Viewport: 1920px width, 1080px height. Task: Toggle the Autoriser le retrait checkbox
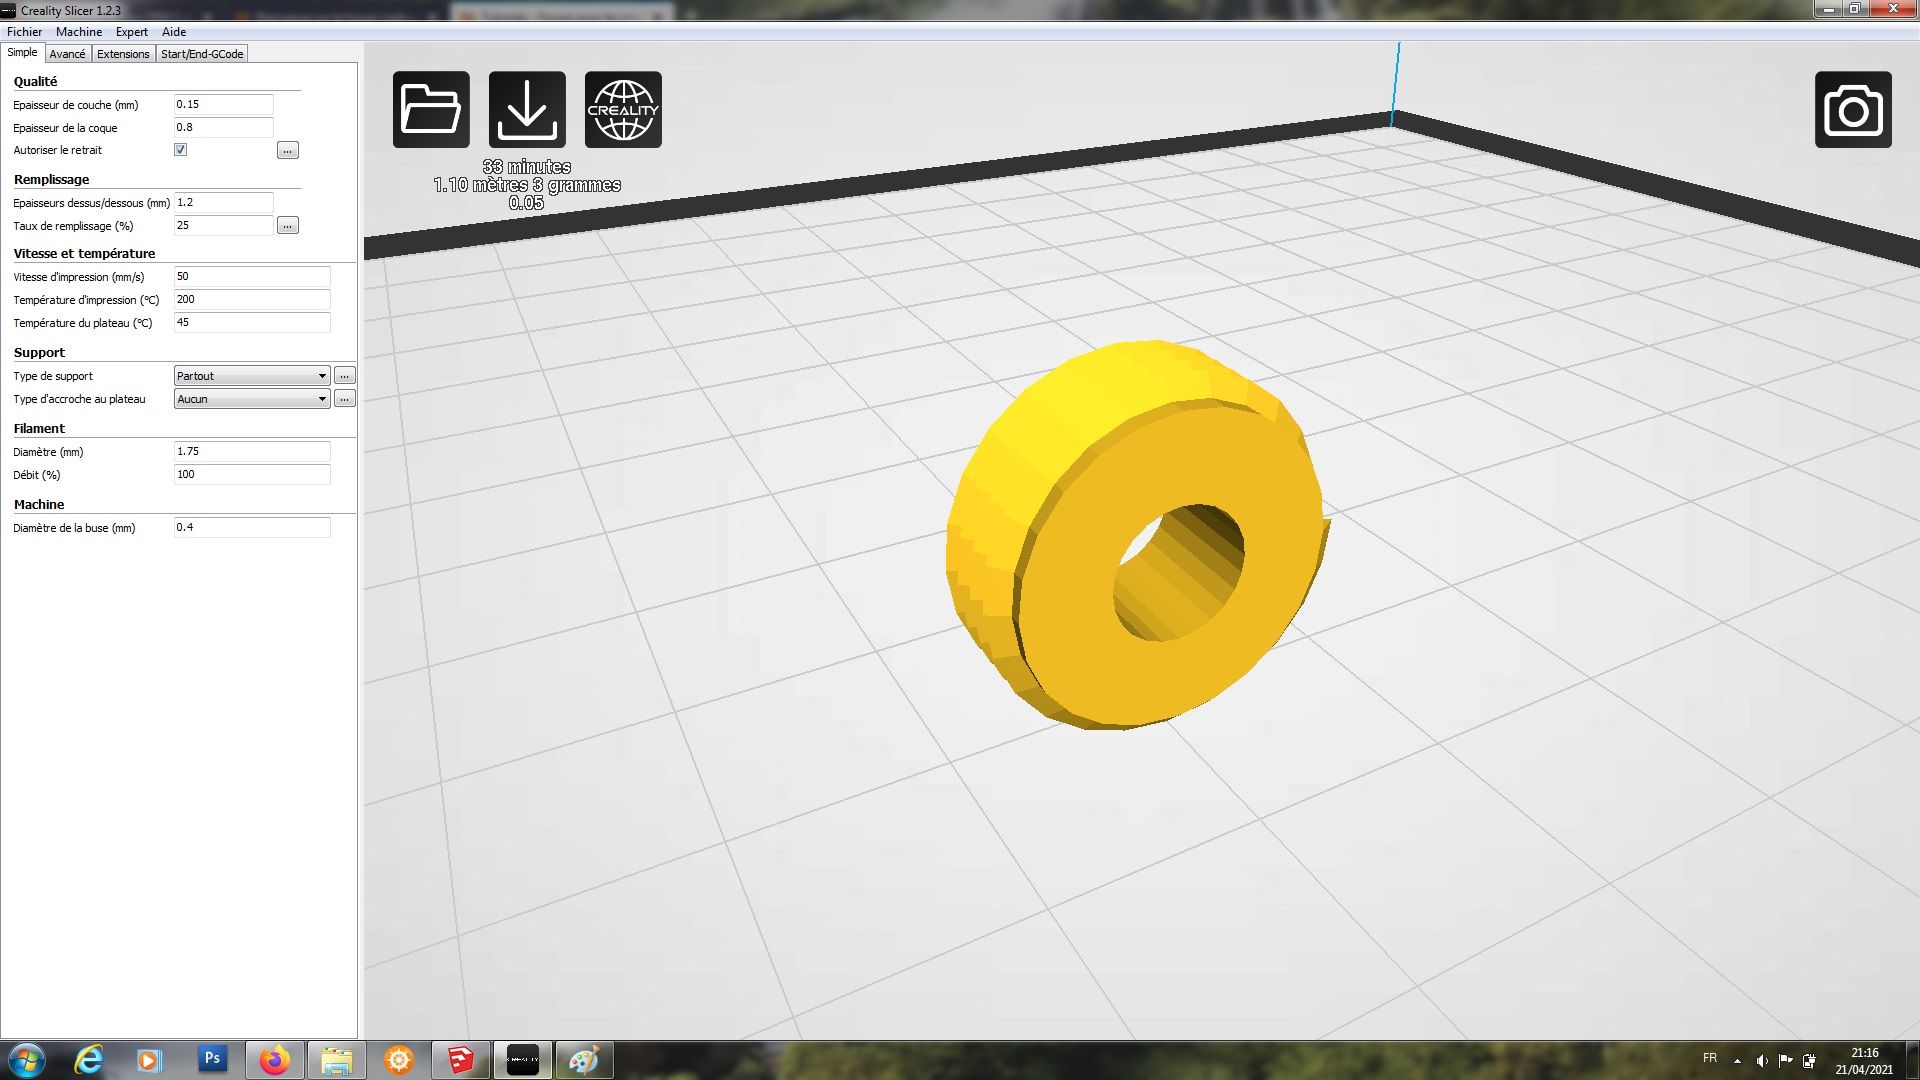coord(181,150)
